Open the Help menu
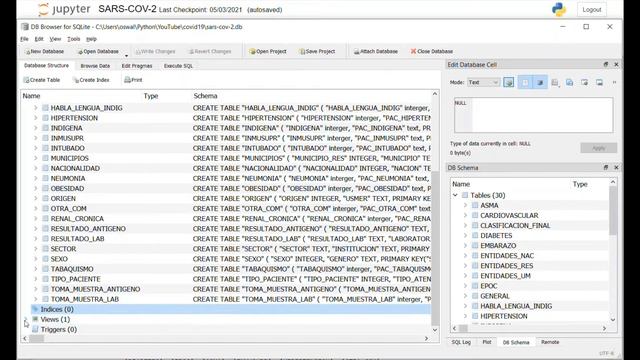This screenshot has height=360, width=640. click(x=91, y=39)
